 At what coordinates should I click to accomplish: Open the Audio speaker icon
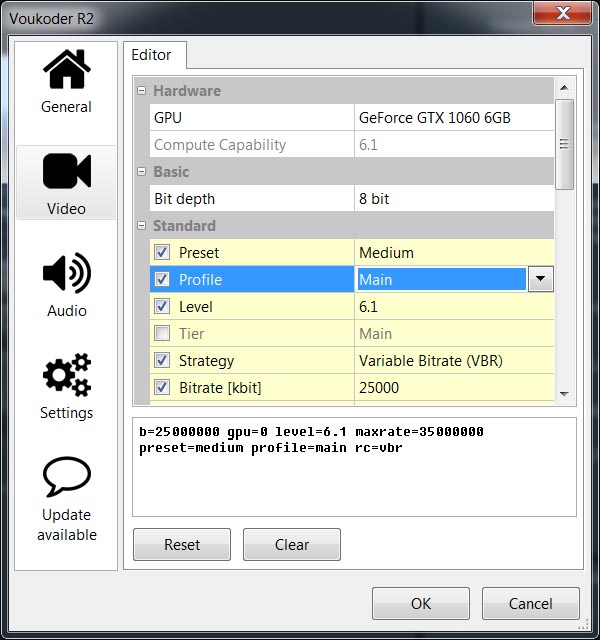[x=67, y=273]
